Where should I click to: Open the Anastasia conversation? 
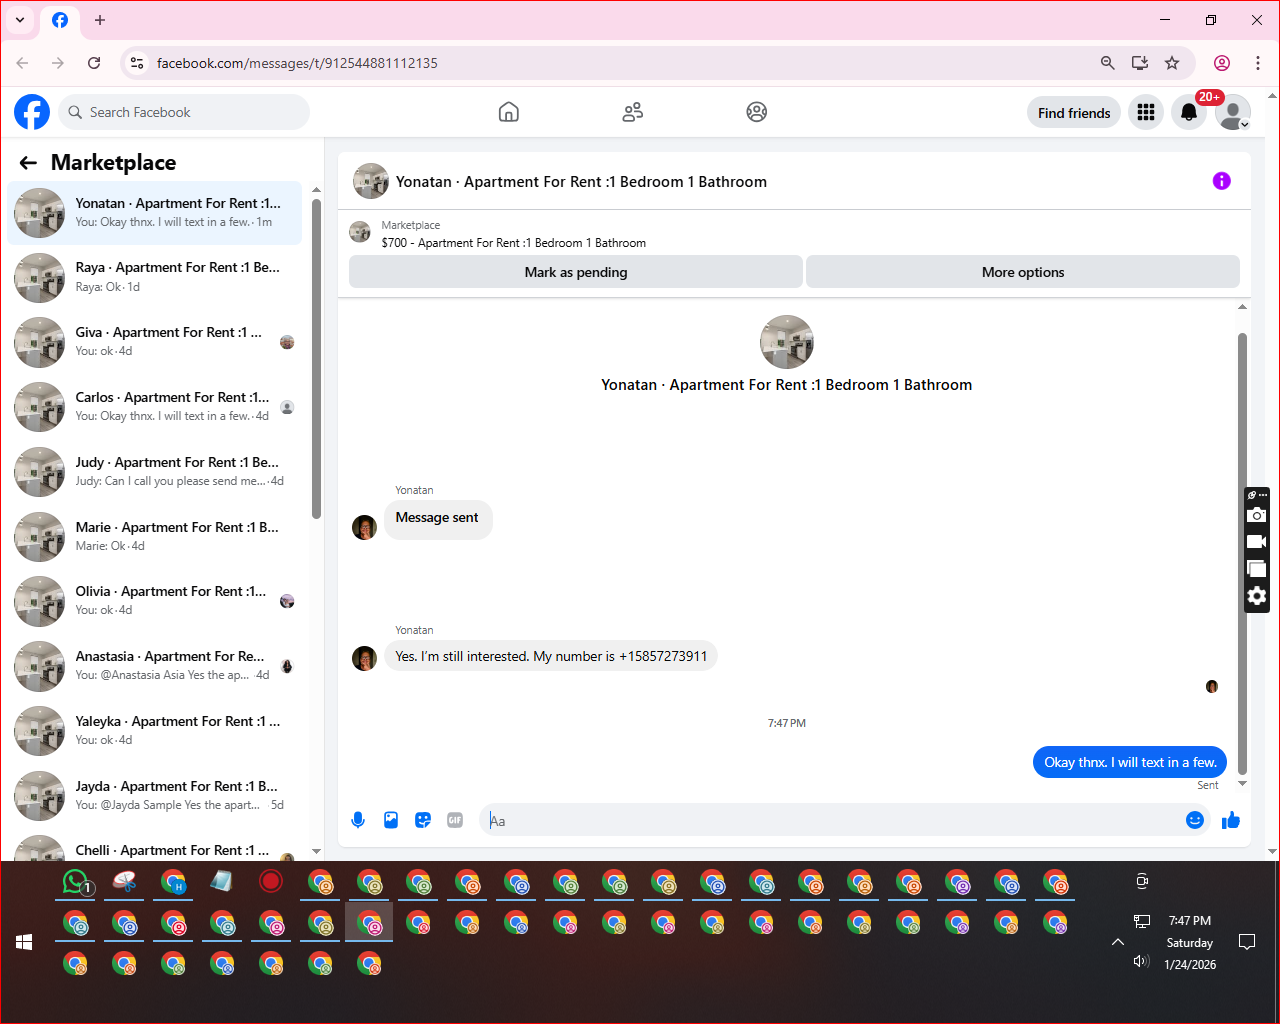point(155,666)
